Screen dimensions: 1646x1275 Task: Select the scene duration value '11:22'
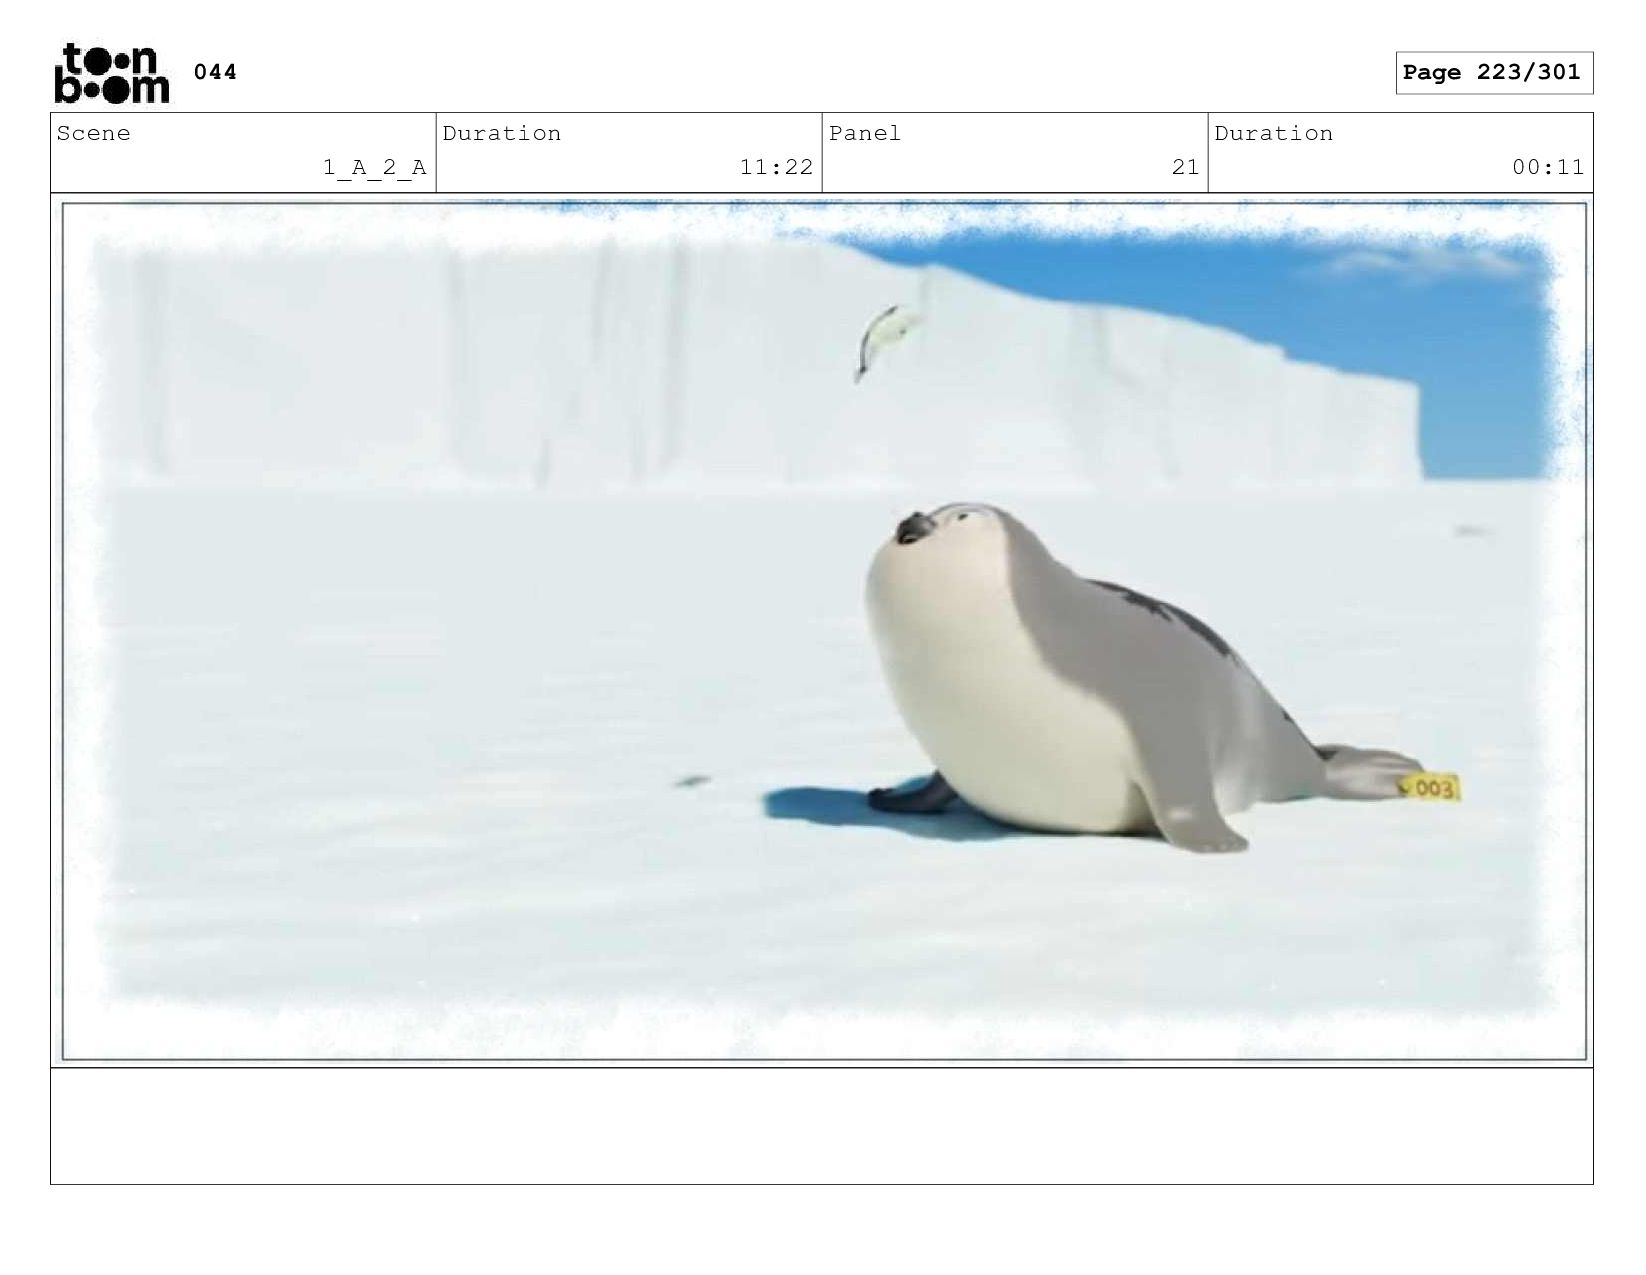[776, 167]
